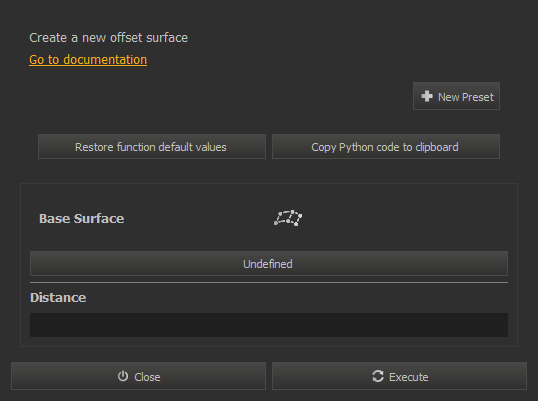Restore function default values

point(152,147)
